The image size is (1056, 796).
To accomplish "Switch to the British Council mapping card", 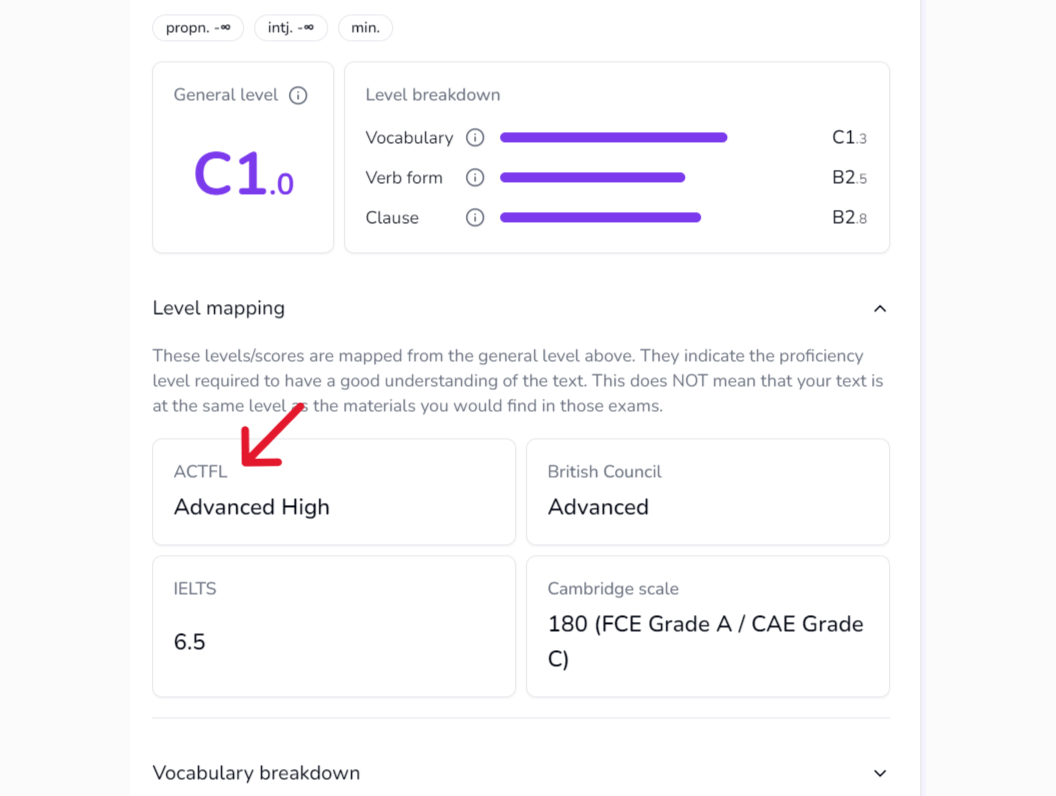I will 707,491.
